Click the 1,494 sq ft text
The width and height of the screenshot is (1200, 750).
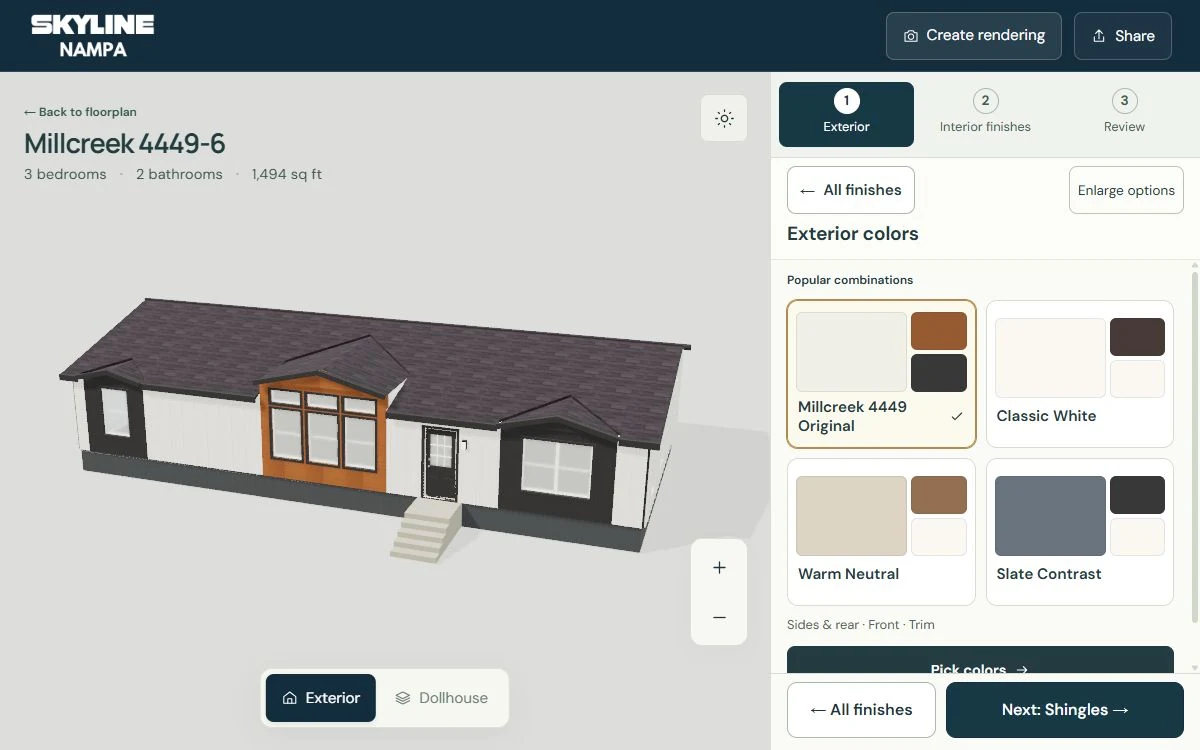click(x=286, y=174)
